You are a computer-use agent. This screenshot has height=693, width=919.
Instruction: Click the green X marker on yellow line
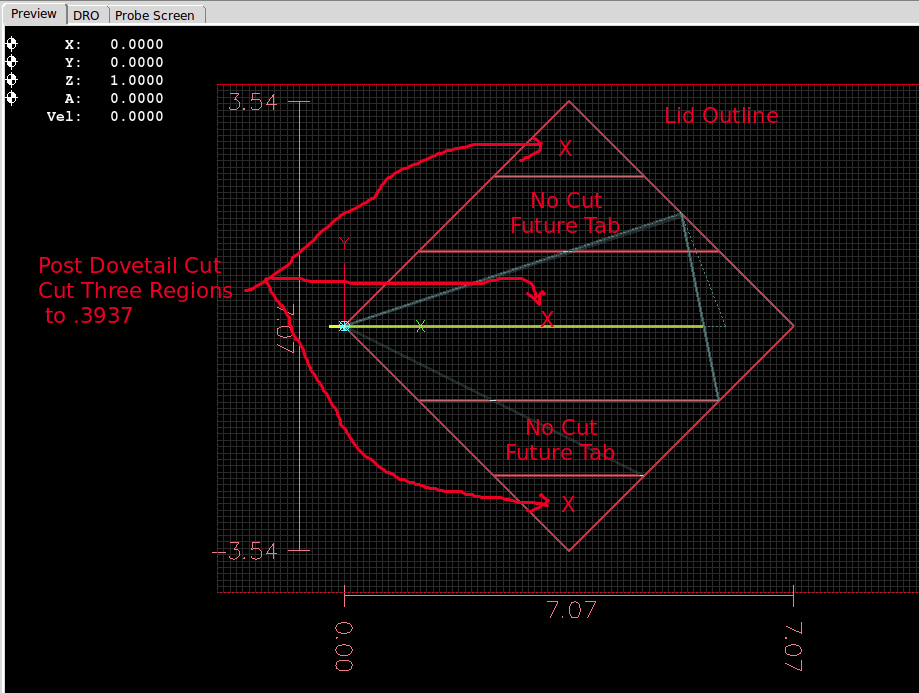[x=421, y=326]
